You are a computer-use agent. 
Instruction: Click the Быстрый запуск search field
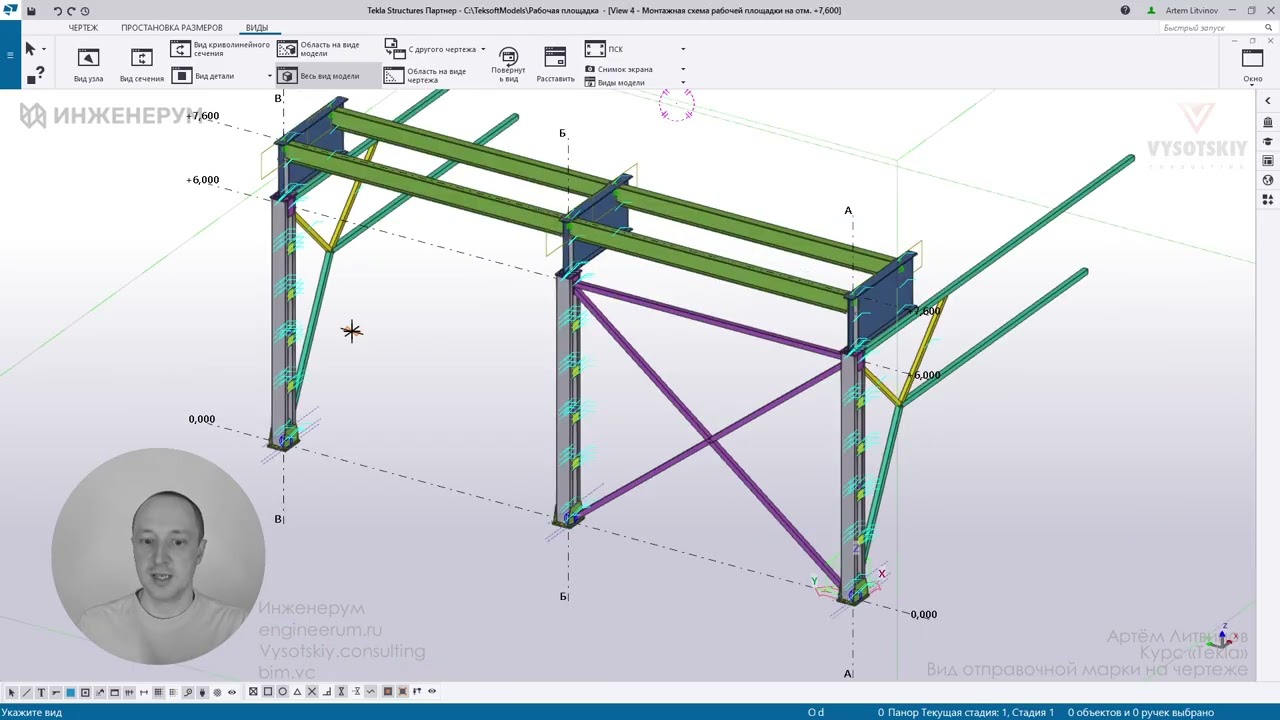(1217, 28)
